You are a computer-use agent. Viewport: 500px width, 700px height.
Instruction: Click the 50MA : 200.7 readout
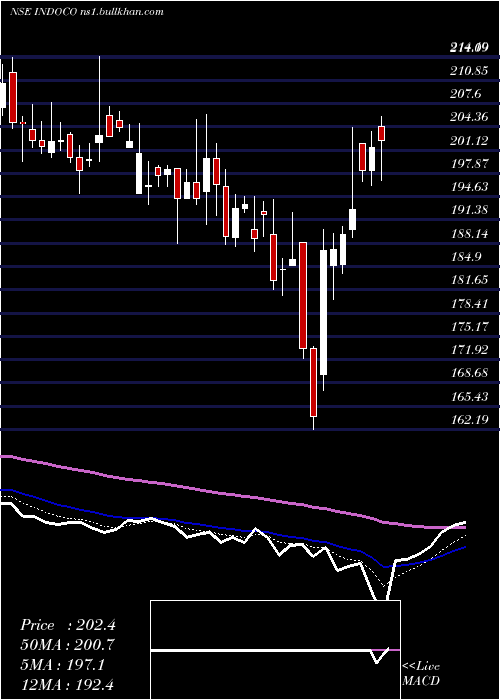pyautogui.click(x=67, y=645)
